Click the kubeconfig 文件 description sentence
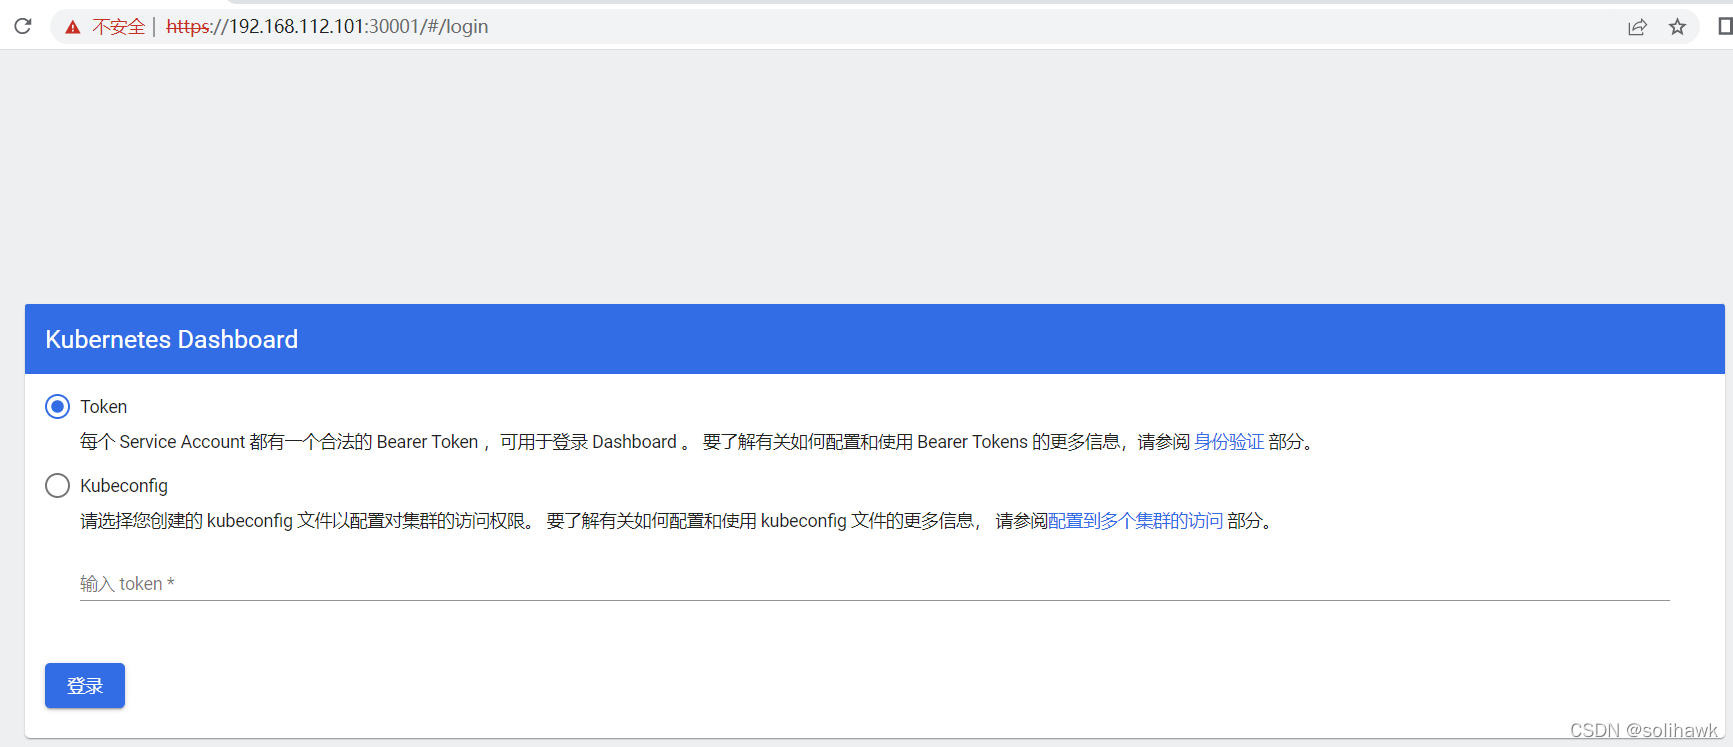Viewport: 1733px width, 747px height. tap(678, 521)
